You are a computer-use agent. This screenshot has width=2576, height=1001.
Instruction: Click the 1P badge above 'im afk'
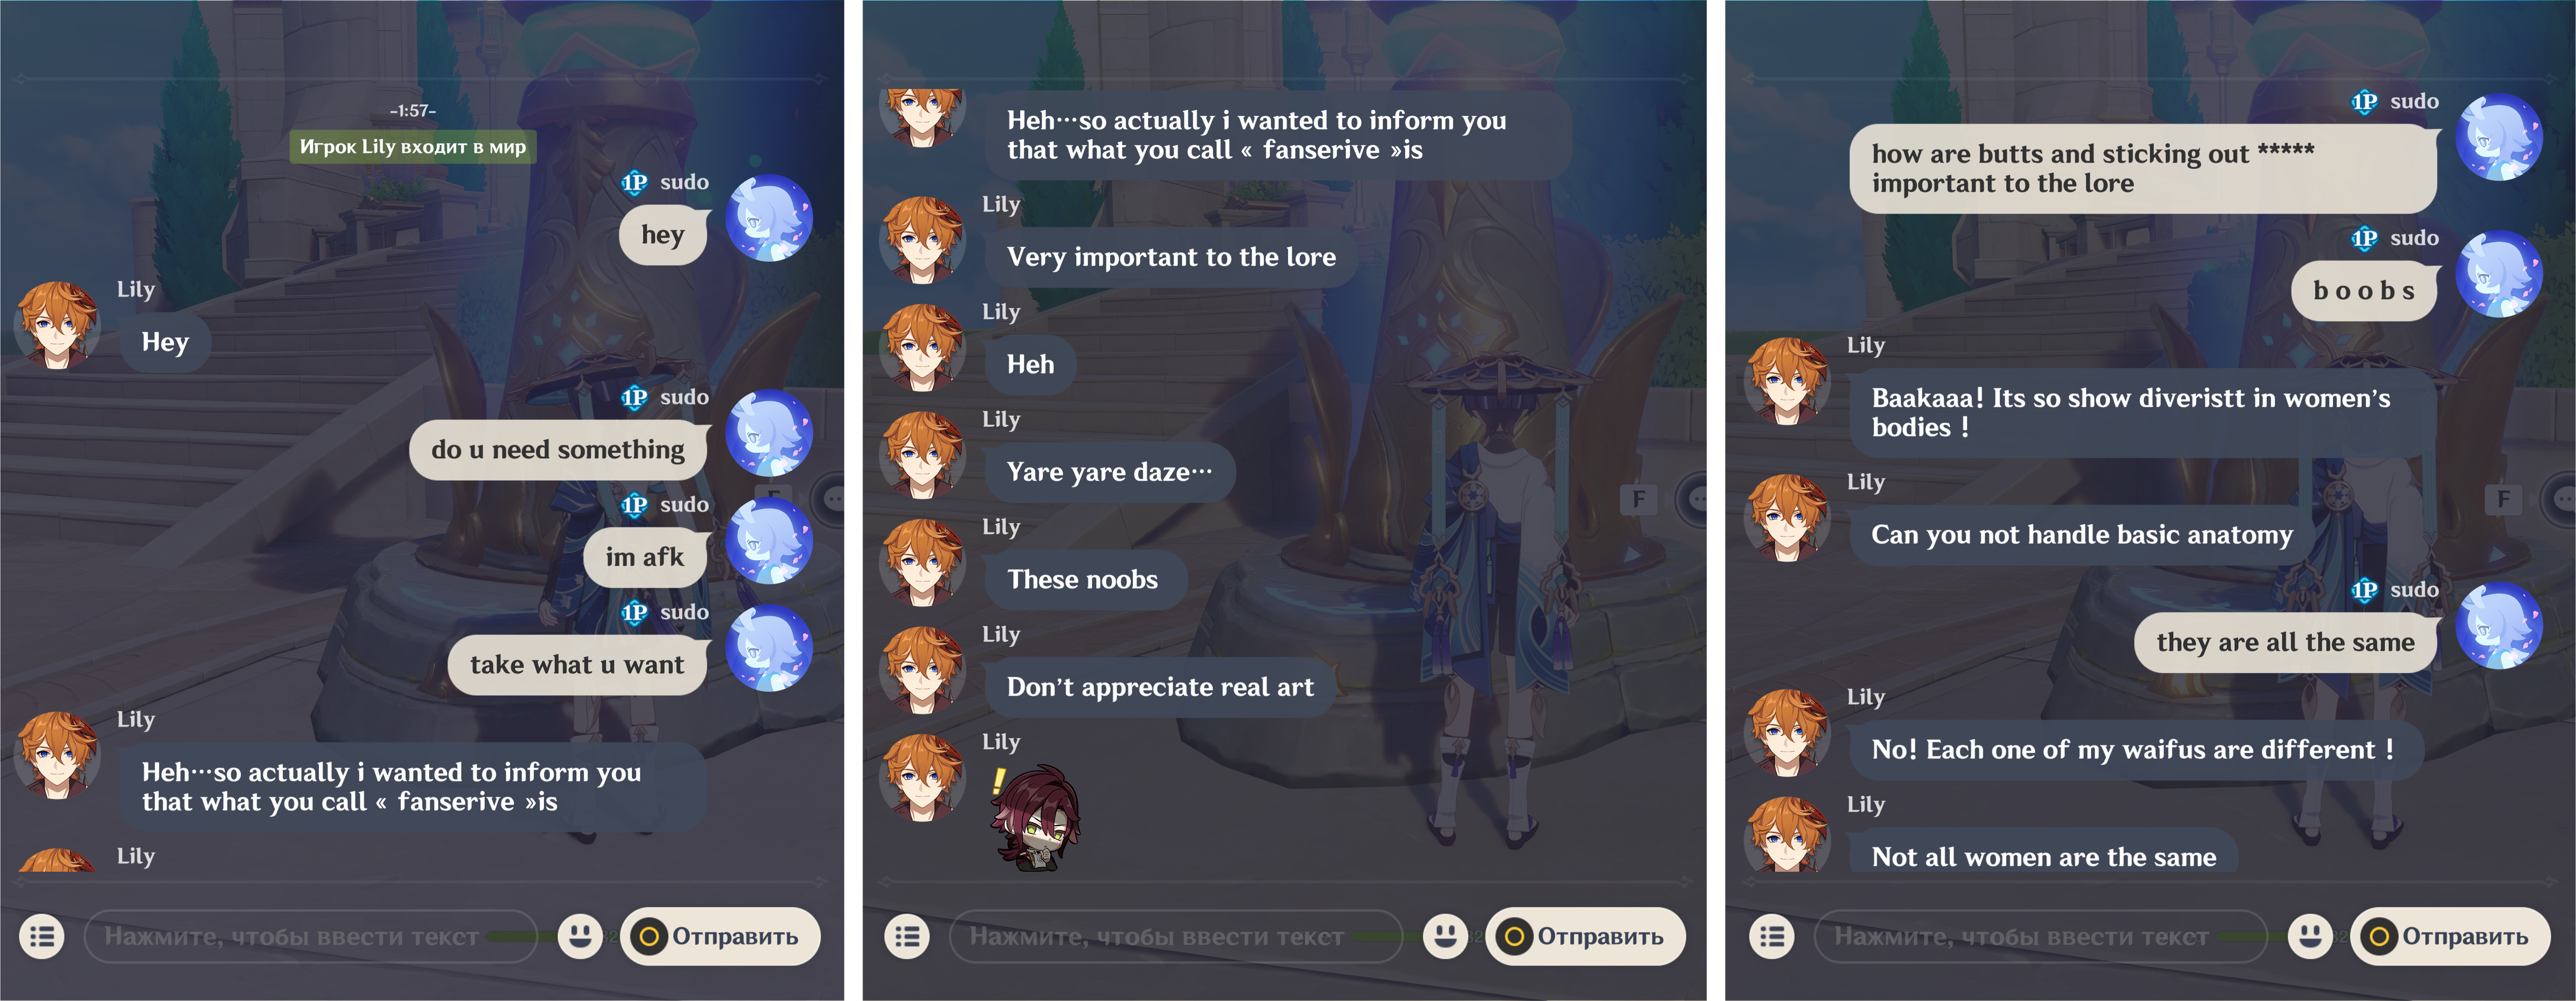pos(634,505)
